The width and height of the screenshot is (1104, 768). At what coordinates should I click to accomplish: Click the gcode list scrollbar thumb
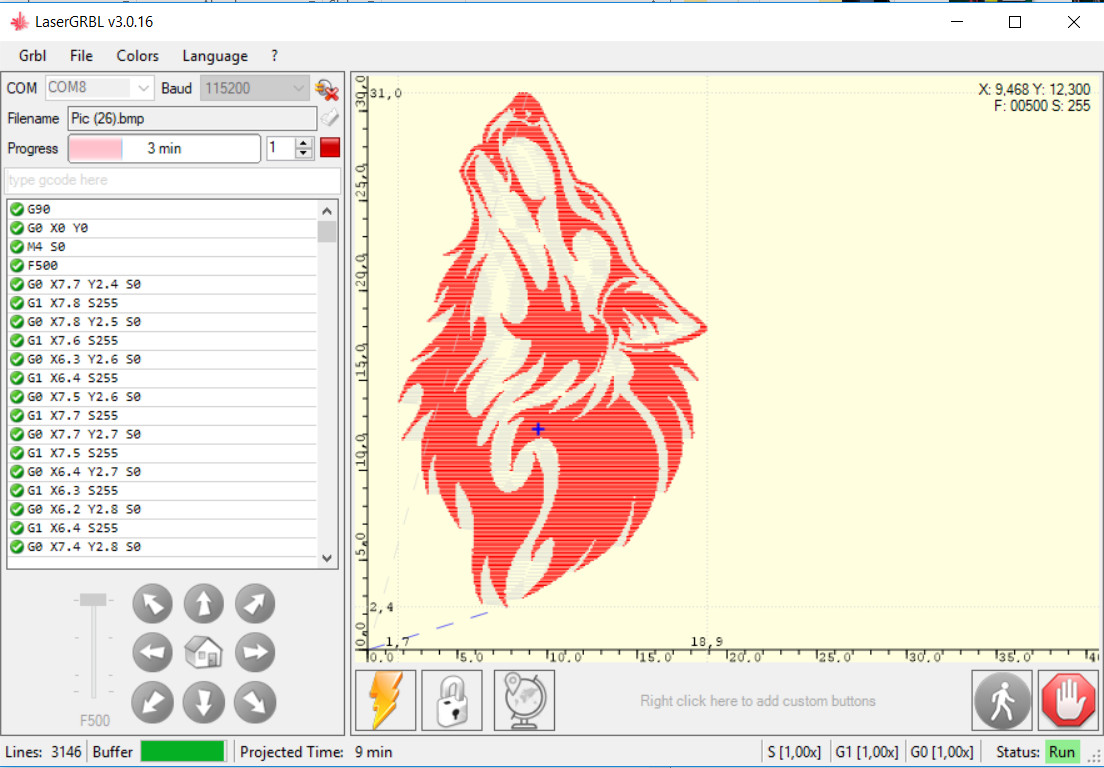click(x=327, y=232)
